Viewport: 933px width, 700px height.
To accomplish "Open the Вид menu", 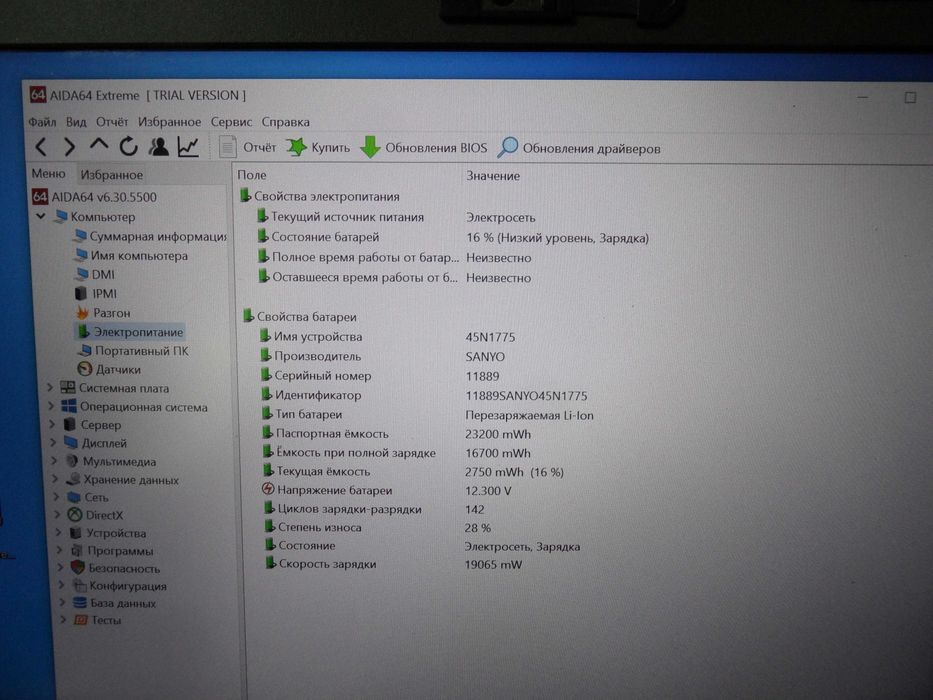I will coord(76,122).
